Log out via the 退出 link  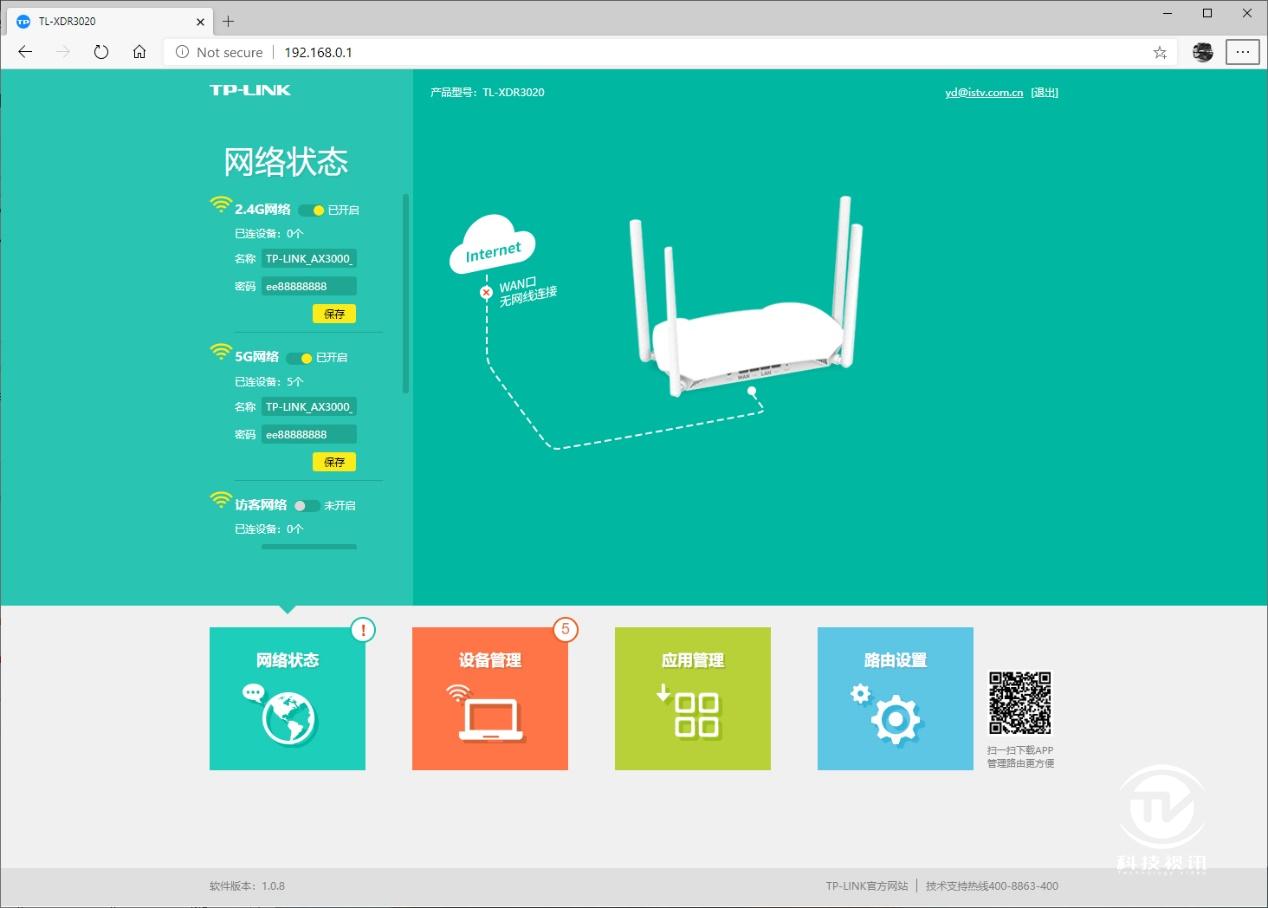click(x=1044, y=91)
